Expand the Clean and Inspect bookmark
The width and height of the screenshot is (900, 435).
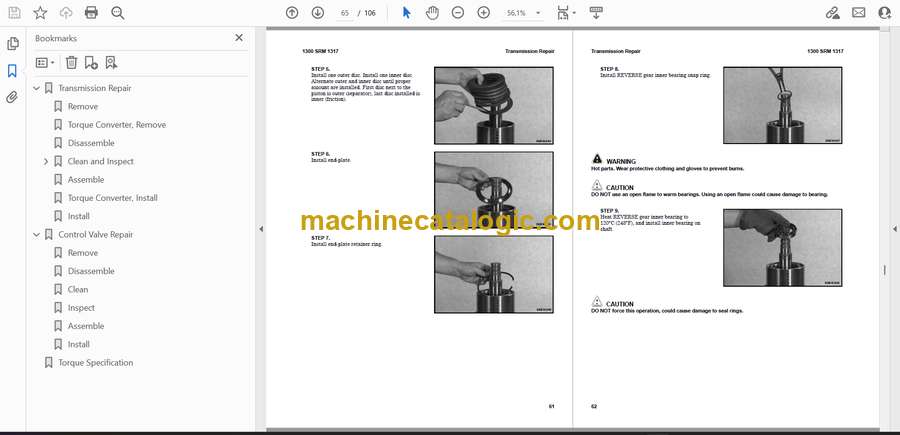pyautogui.click(x=46, y=162)
